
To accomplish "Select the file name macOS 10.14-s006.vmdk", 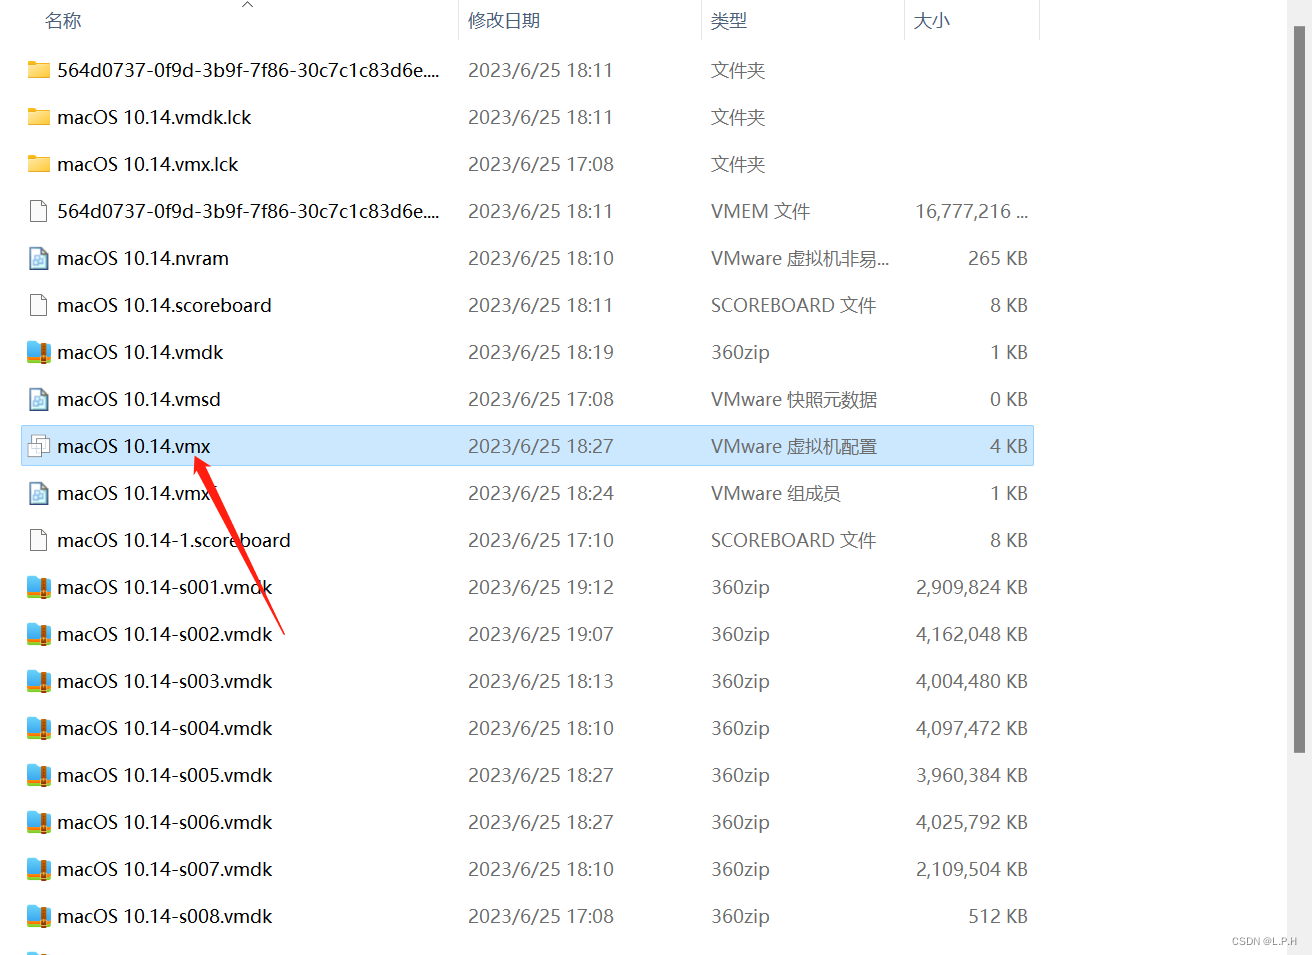I will tap(165, 822).
